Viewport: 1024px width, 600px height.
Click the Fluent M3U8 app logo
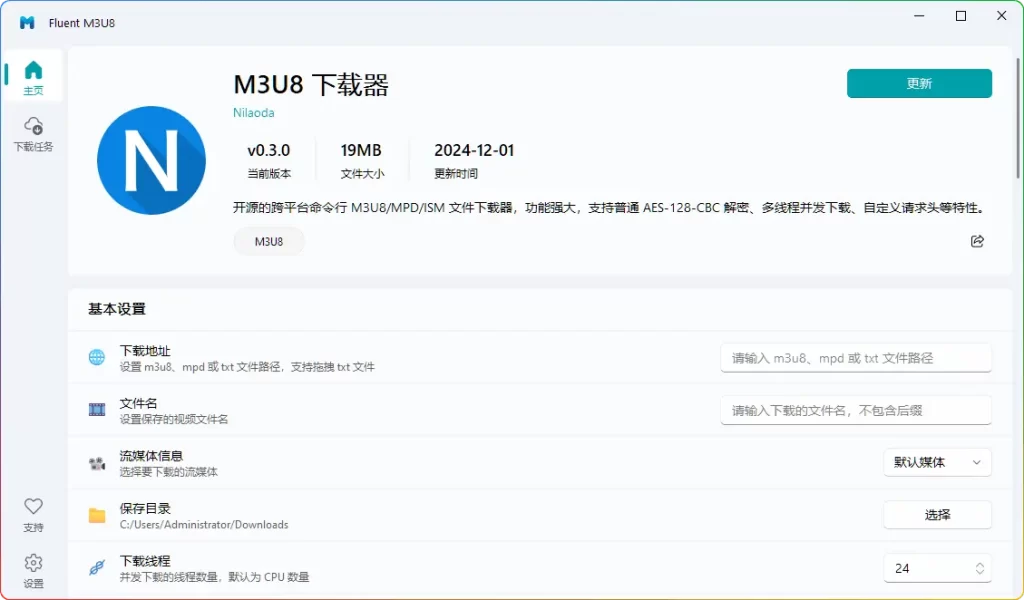pos(27,23)
